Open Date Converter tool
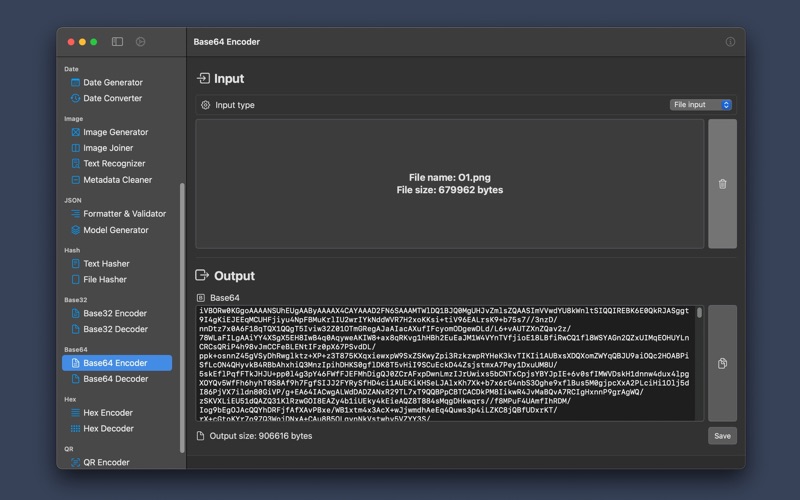This screenshot has height=500, width=800. coord(113,98)
